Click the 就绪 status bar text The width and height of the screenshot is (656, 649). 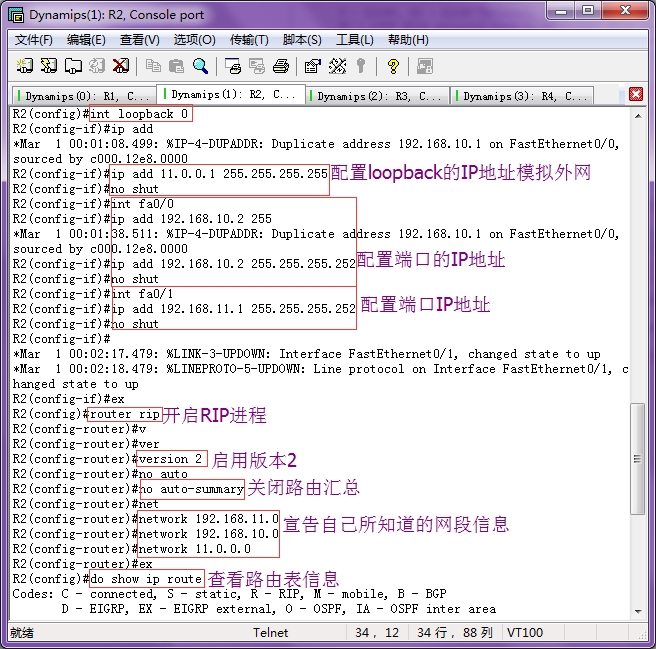pos(22,632)
